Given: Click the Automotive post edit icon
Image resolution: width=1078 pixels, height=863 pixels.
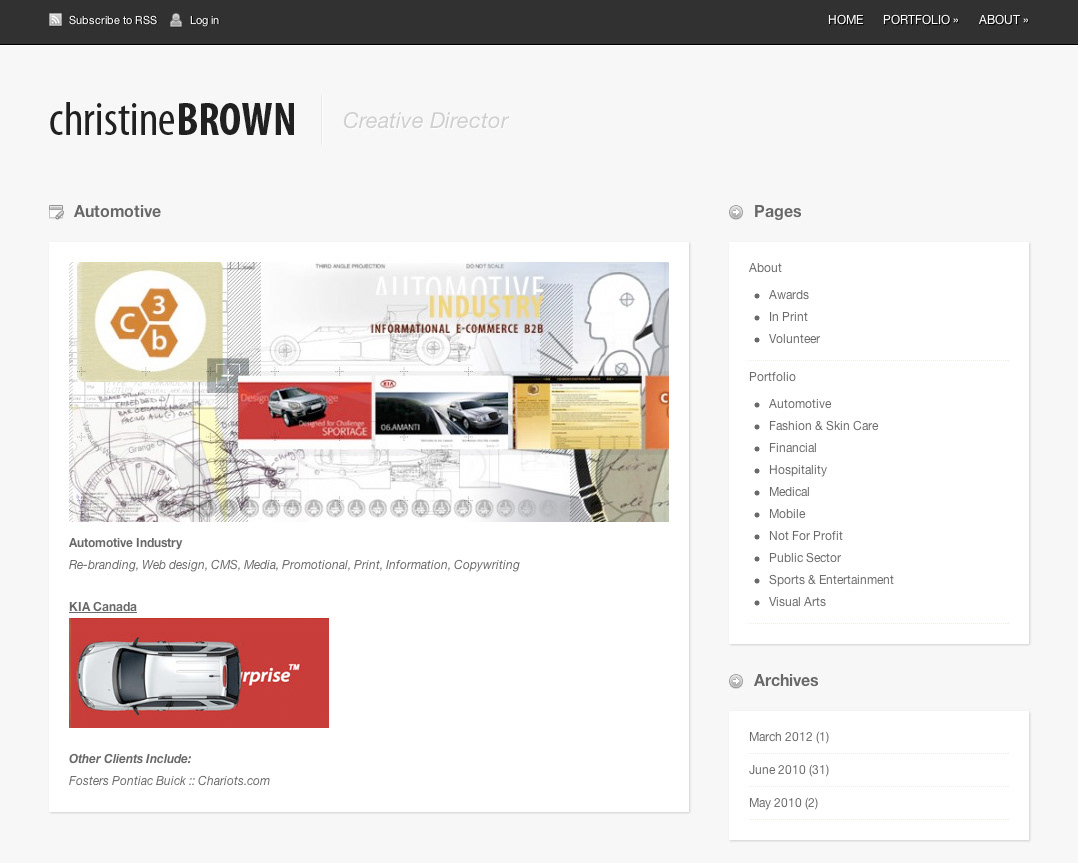Looking at the screenshot, I should [56, 212].
